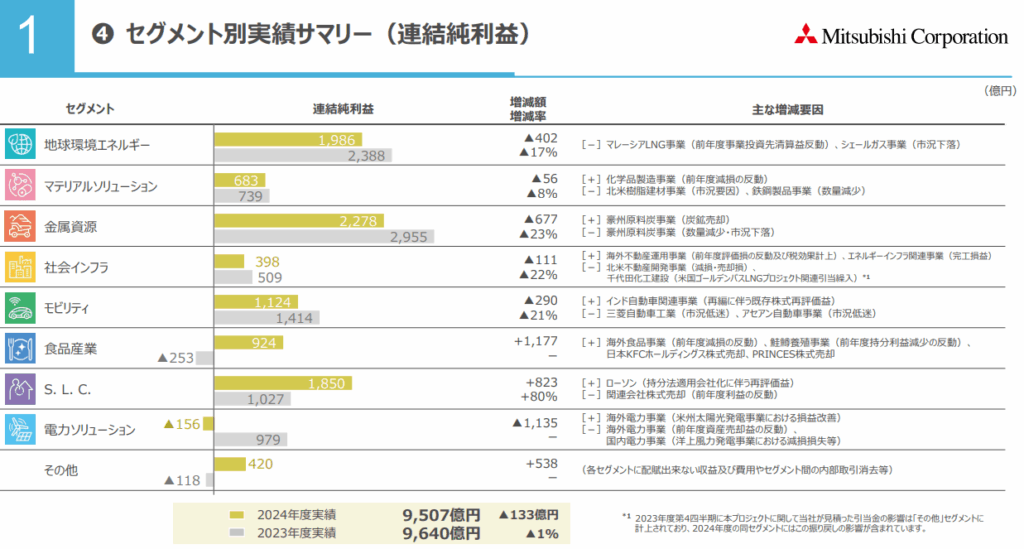
Task: Click the (億円) unit note
Action: pos(999,91)
